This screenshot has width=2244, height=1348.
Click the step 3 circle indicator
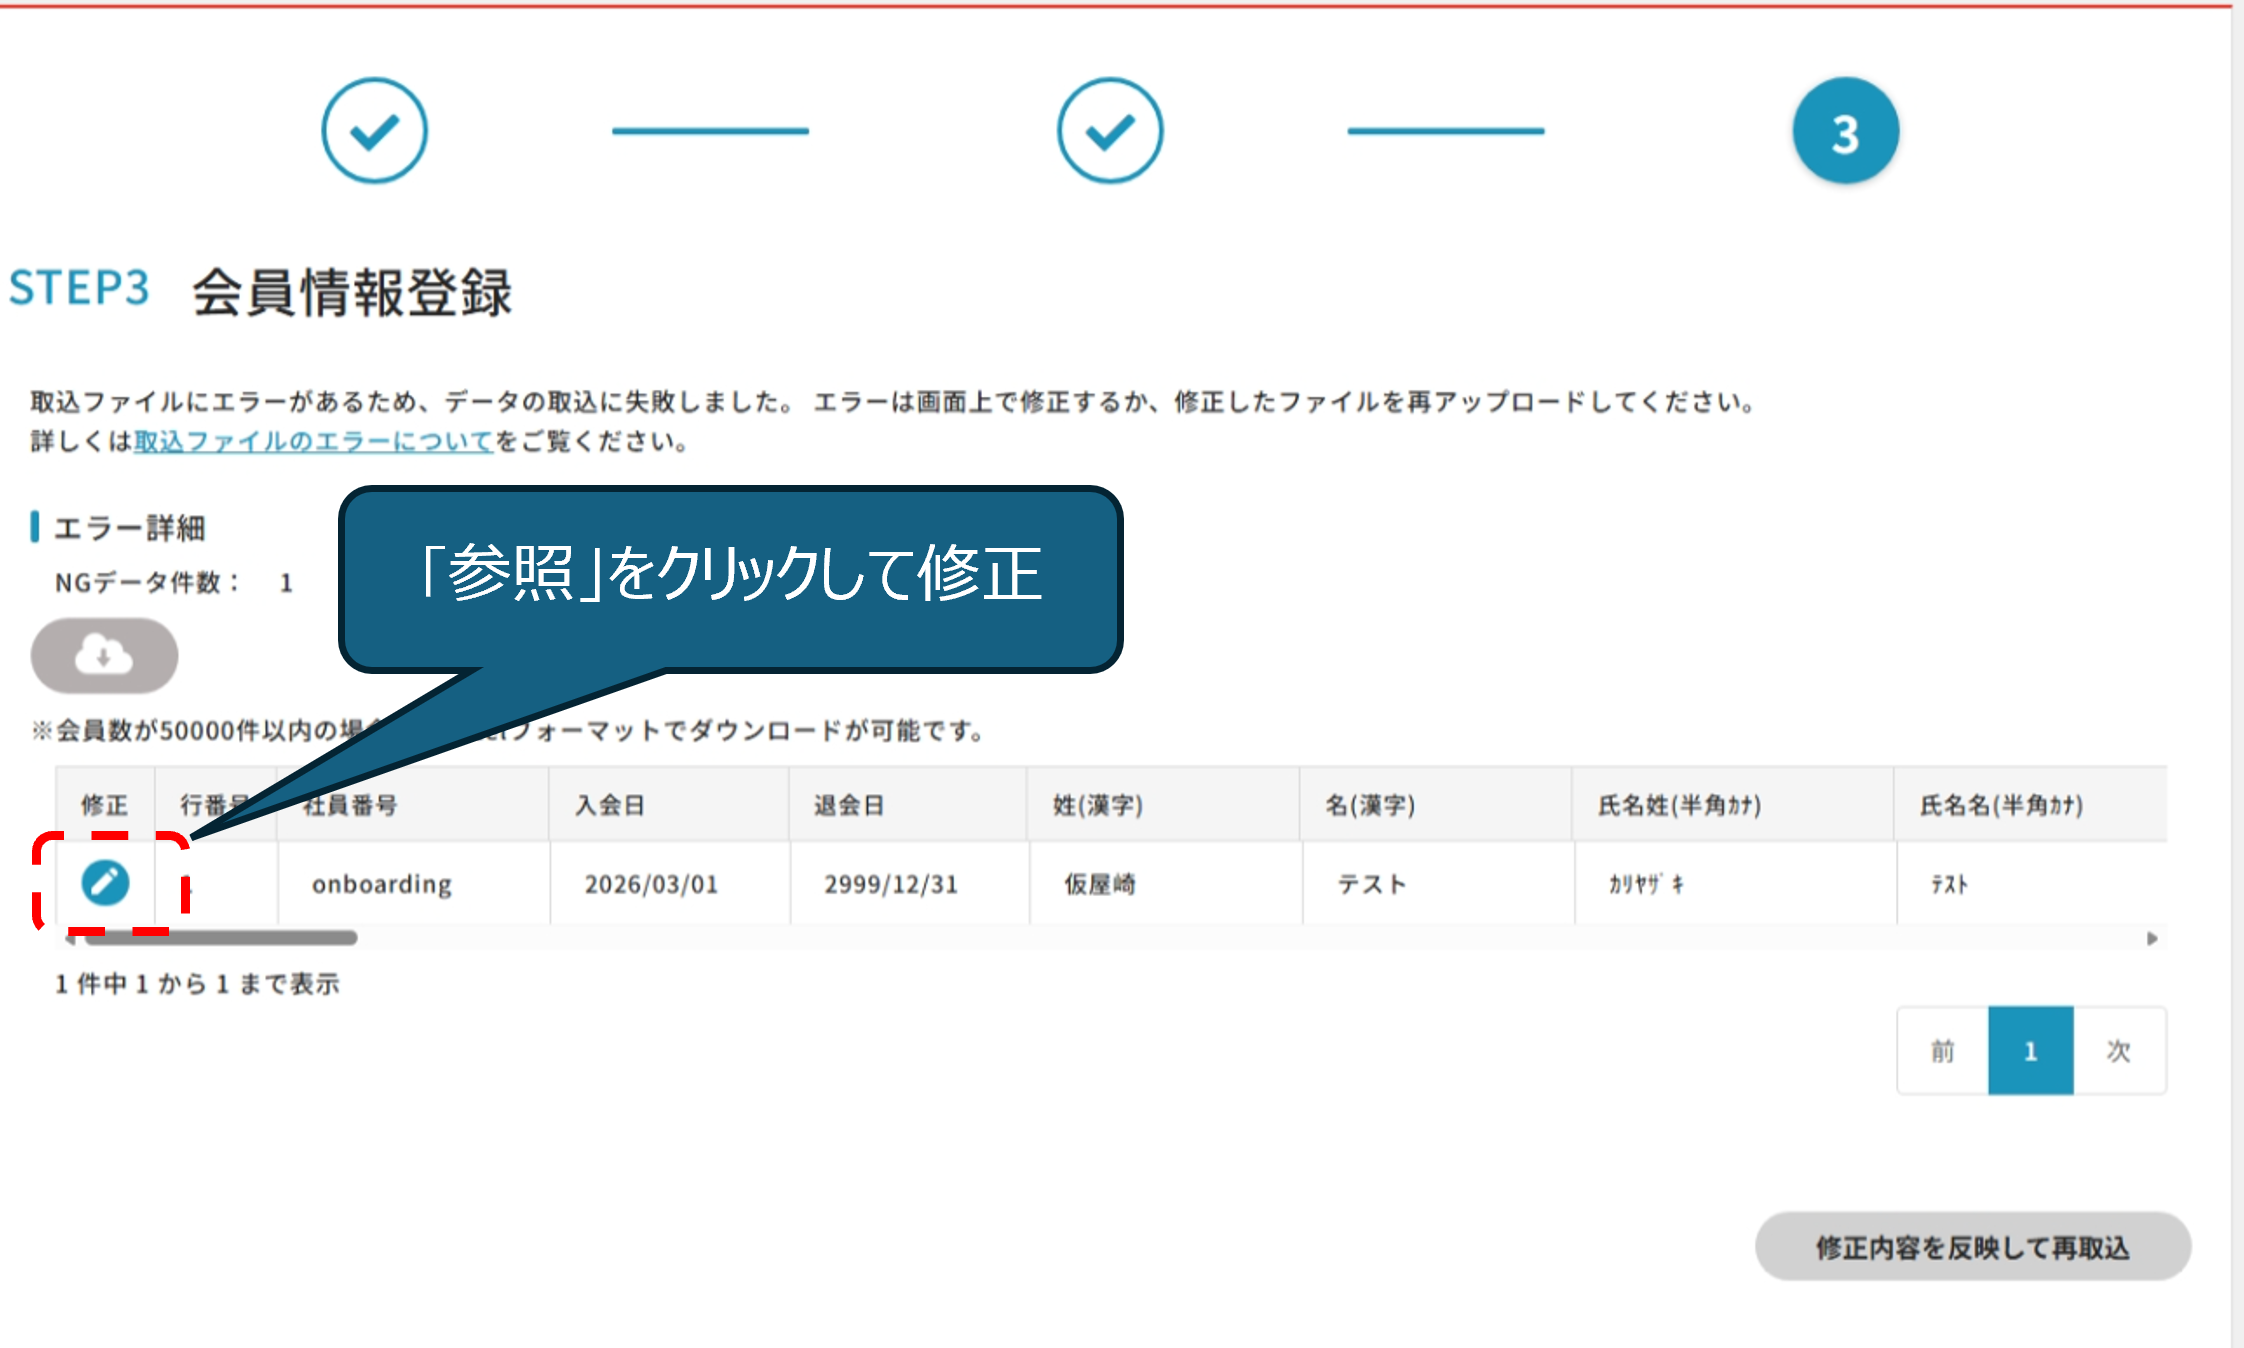coord(1845,131)
